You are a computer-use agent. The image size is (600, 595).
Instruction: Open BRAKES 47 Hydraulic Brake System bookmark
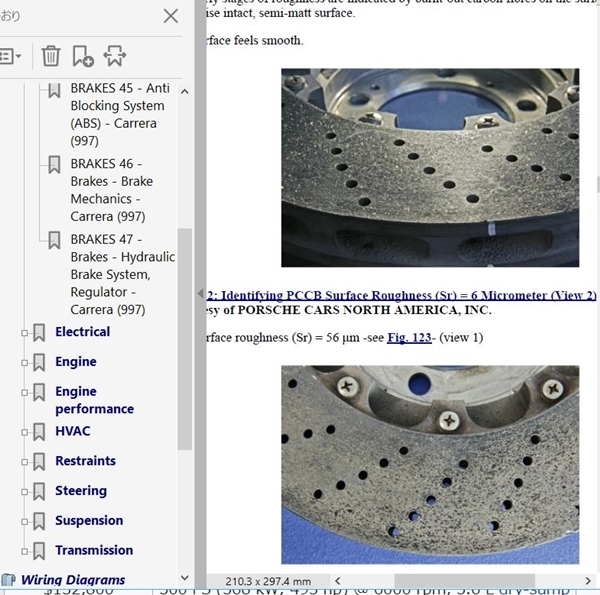point(122,274)
